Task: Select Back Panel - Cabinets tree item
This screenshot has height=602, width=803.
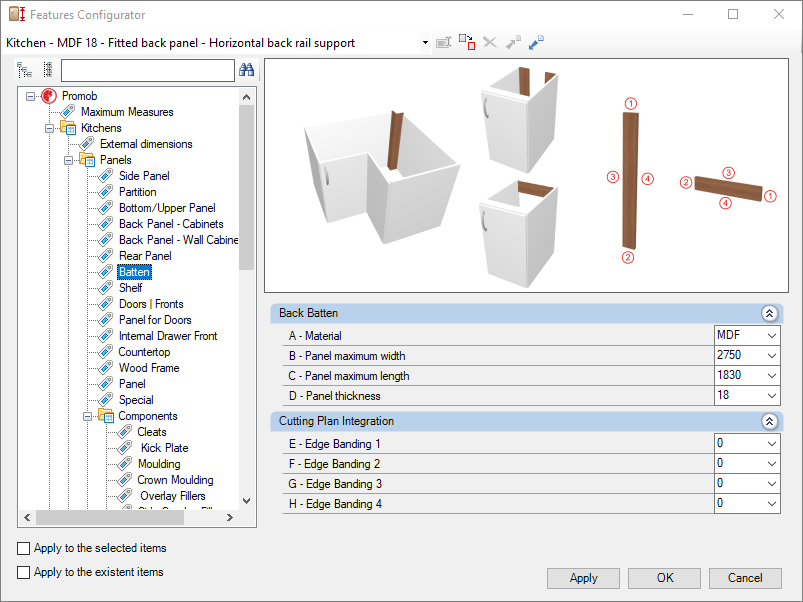Action: point(171,224)
